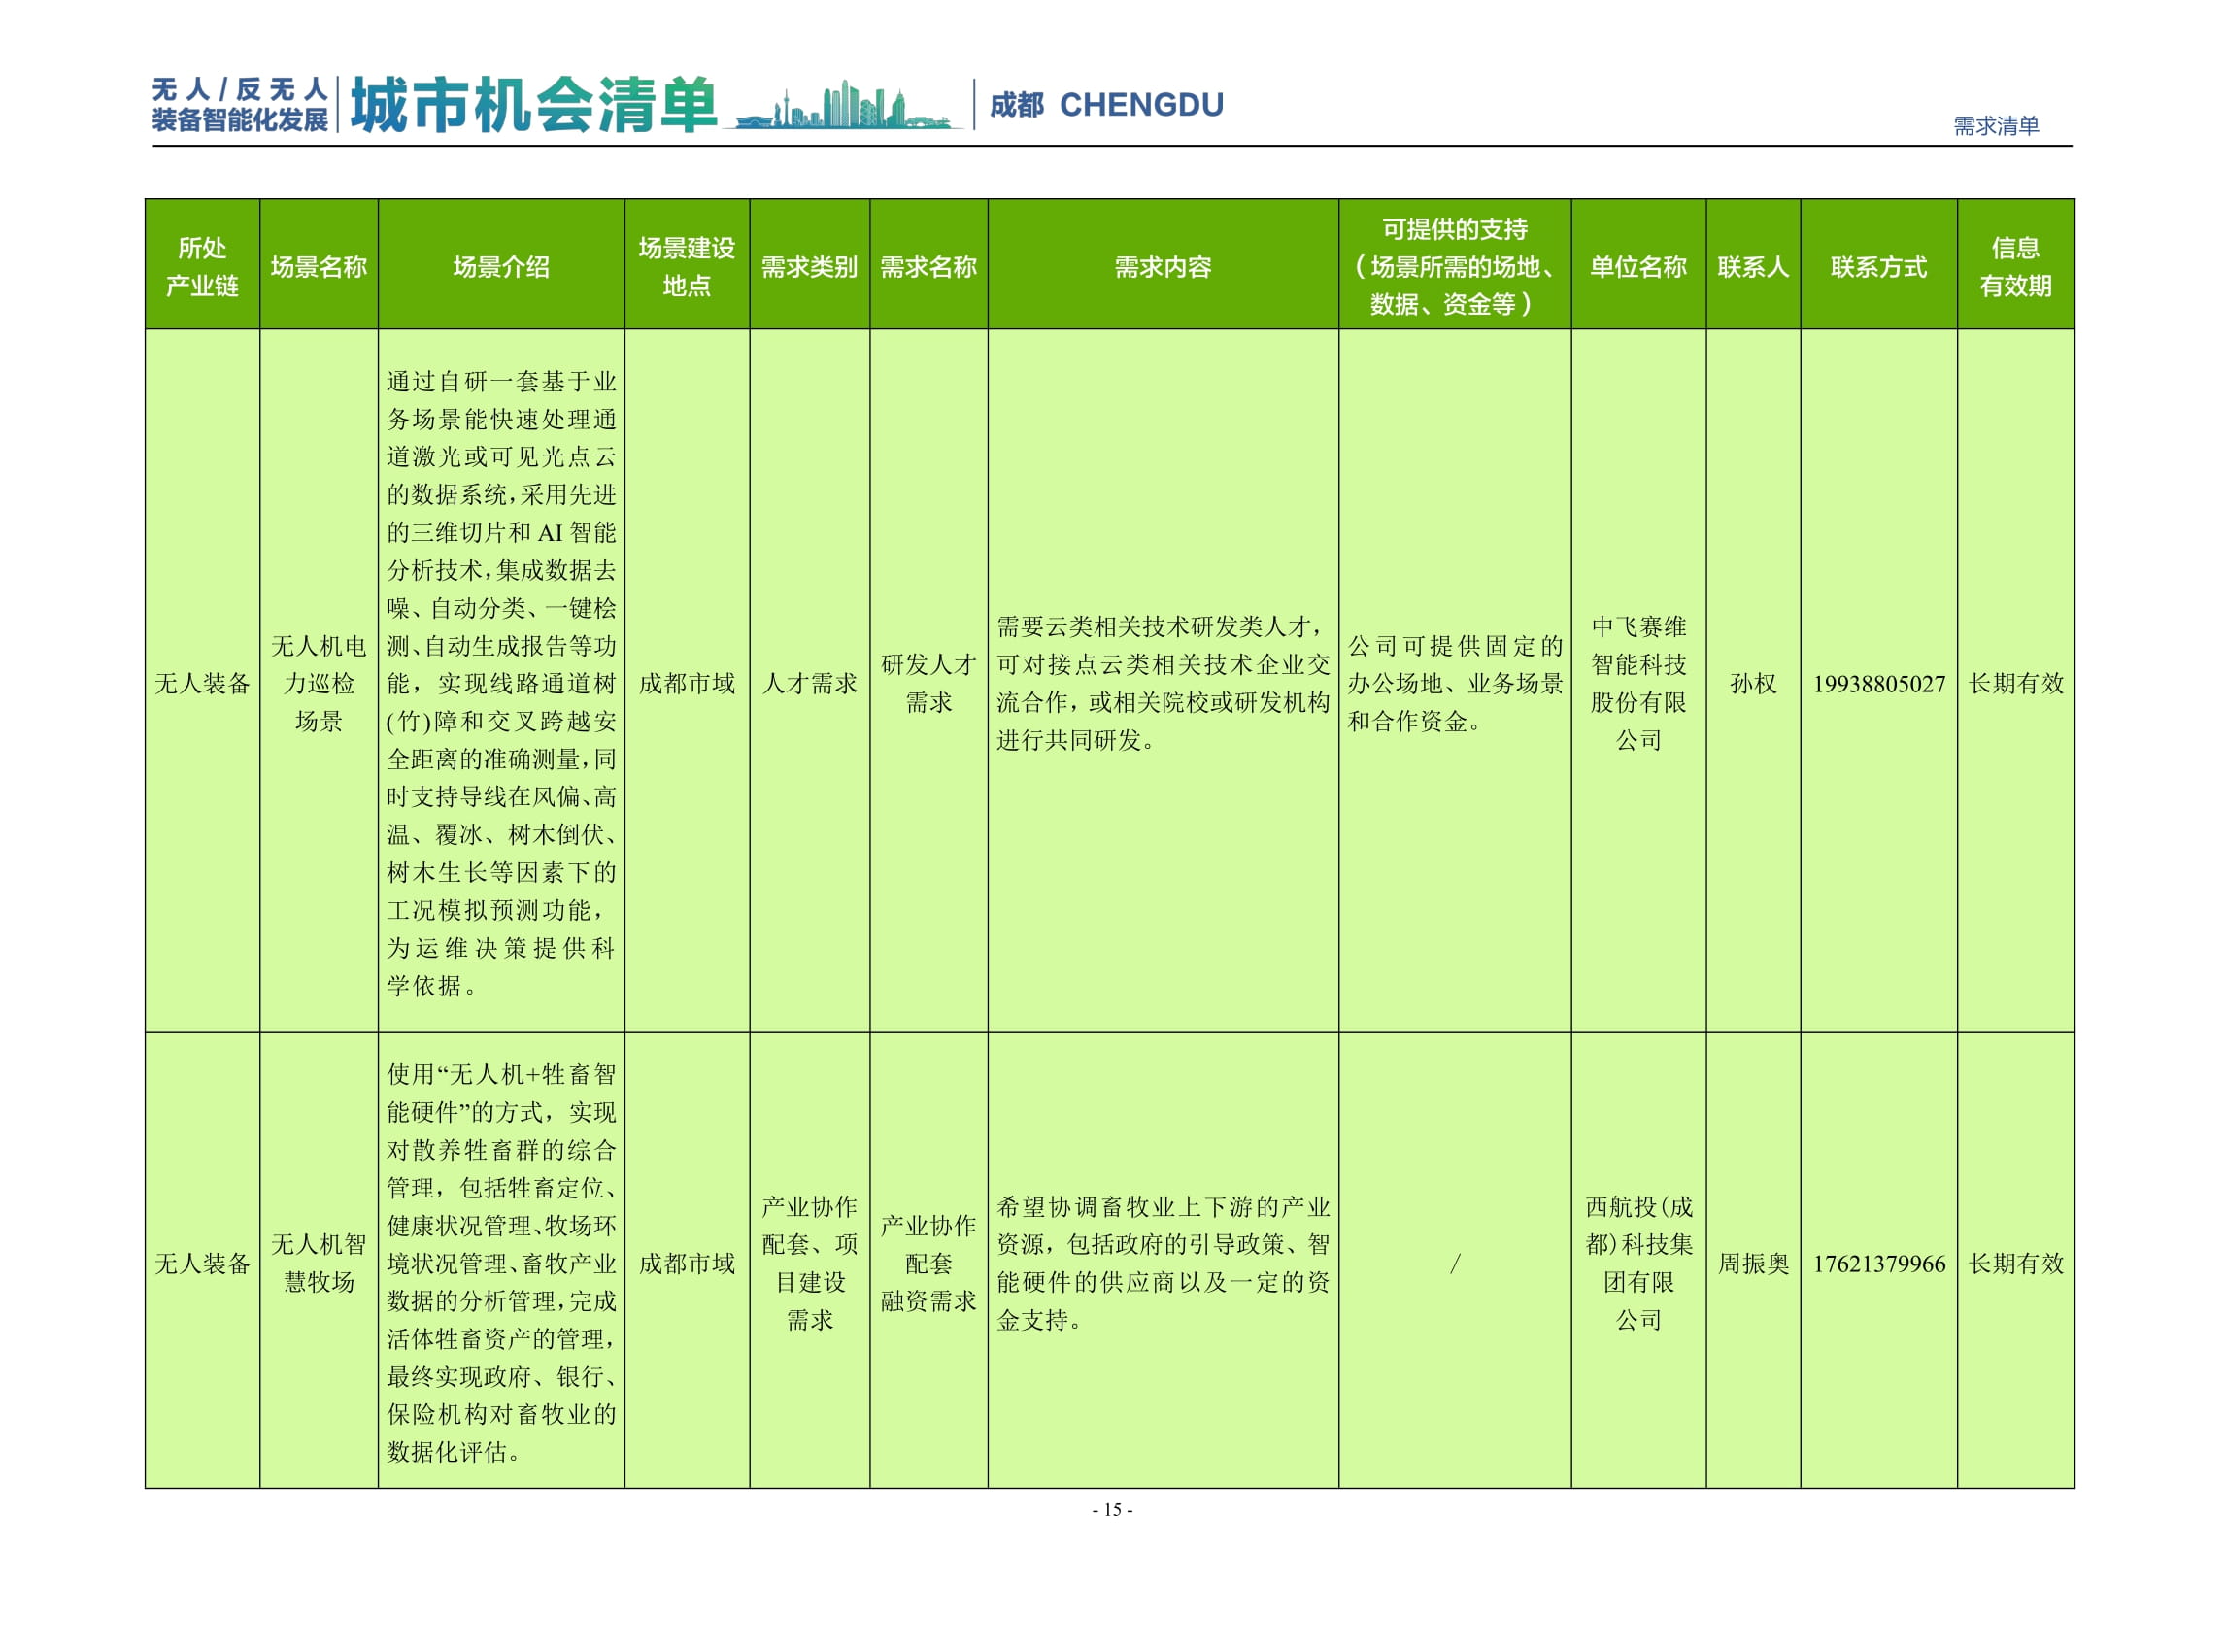Click the 无人/反无人装备智能化发展 emblem

tap(240, 100)
